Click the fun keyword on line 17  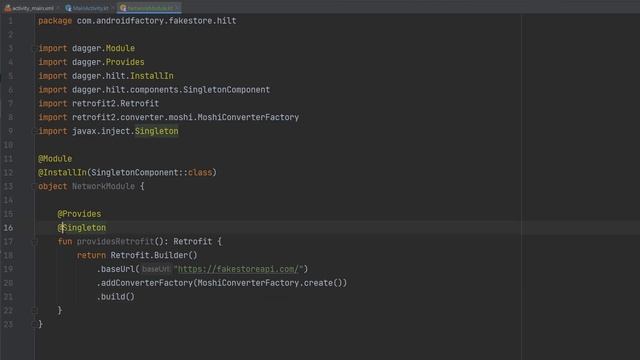coord(65,242)
